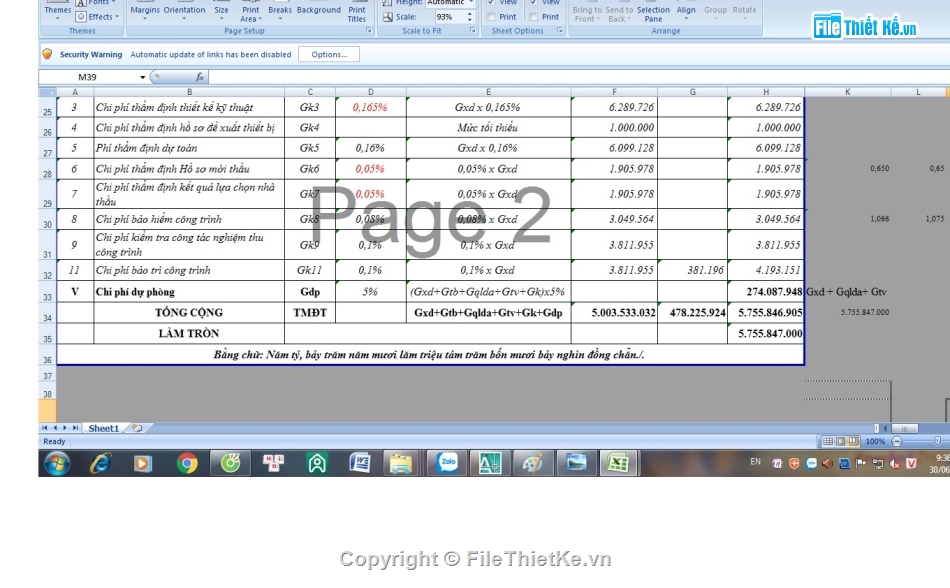Click the Print Titles button
The height and width of the screenshot is (588, 950).
[x=357, y=12]
